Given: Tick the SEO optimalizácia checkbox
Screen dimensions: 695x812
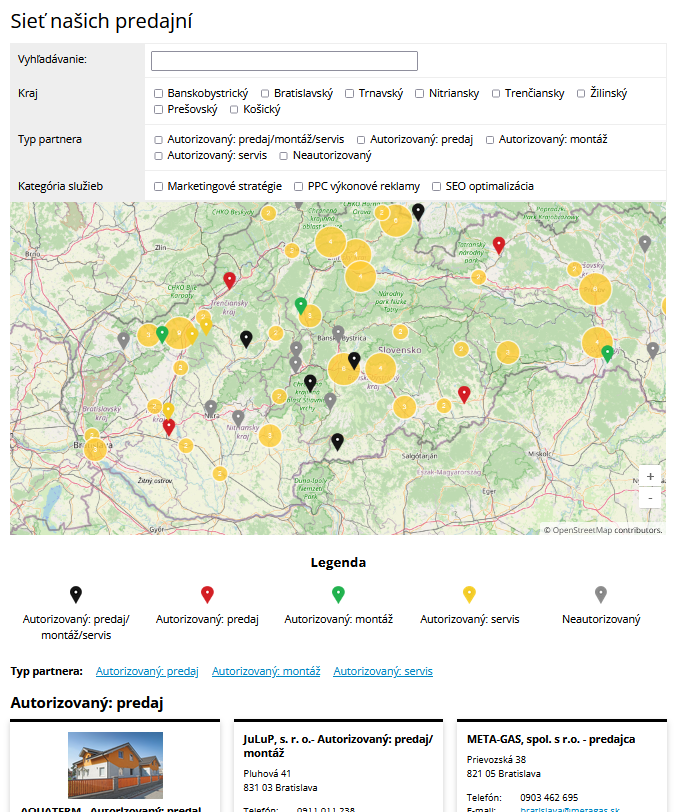Looking at the screenshot, I should click(x=437, y=186).
